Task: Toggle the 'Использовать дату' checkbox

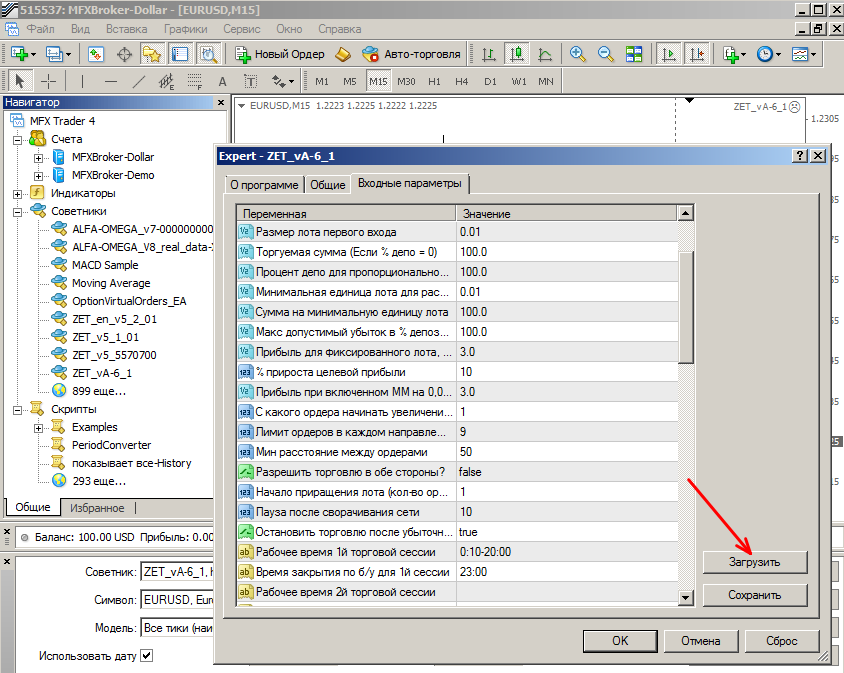Action: pyautogui.click(x=146, y=655)
